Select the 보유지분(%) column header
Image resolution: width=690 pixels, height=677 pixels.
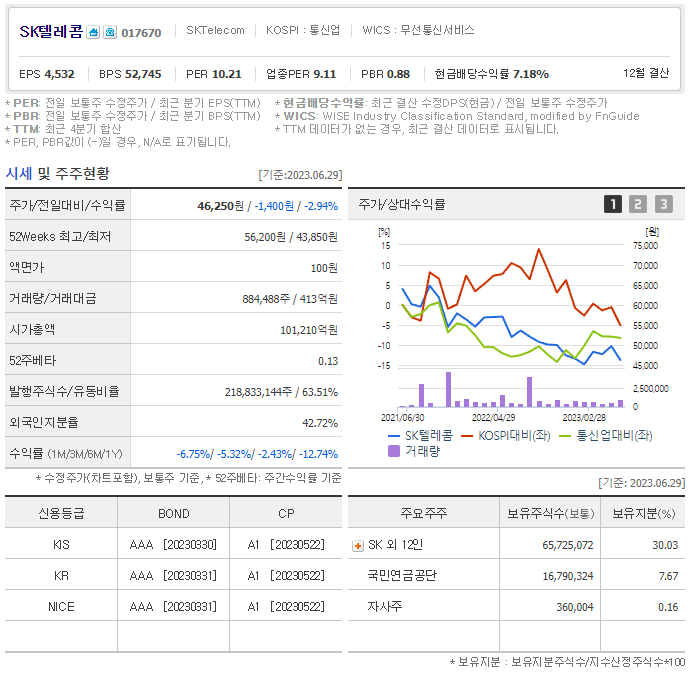(644, 513)
